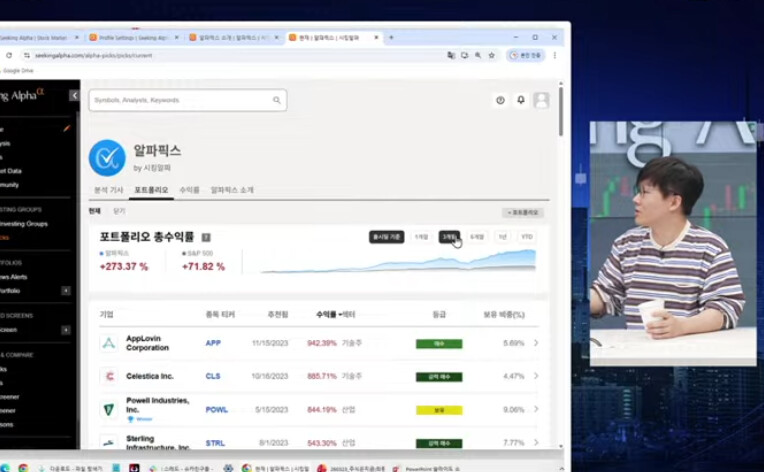The width and height of the screenshot is (764, 472).
Task: Select the YTD range
Action: pos(527,237)
